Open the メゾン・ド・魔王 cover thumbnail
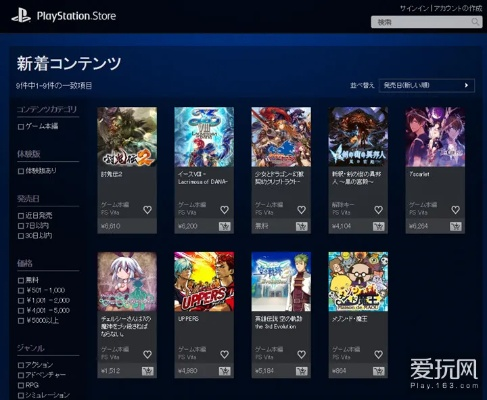487x400 pixels. pos(358,281)
